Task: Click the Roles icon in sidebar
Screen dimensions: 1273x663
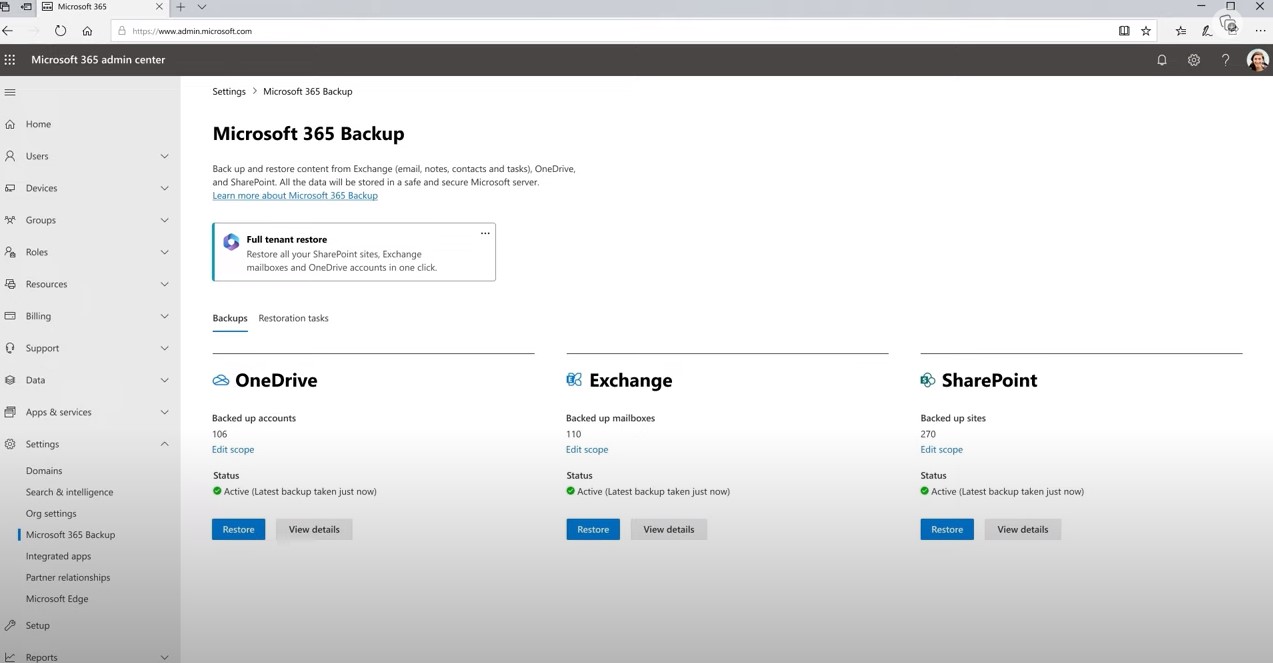Action: (x=10, y=252)
